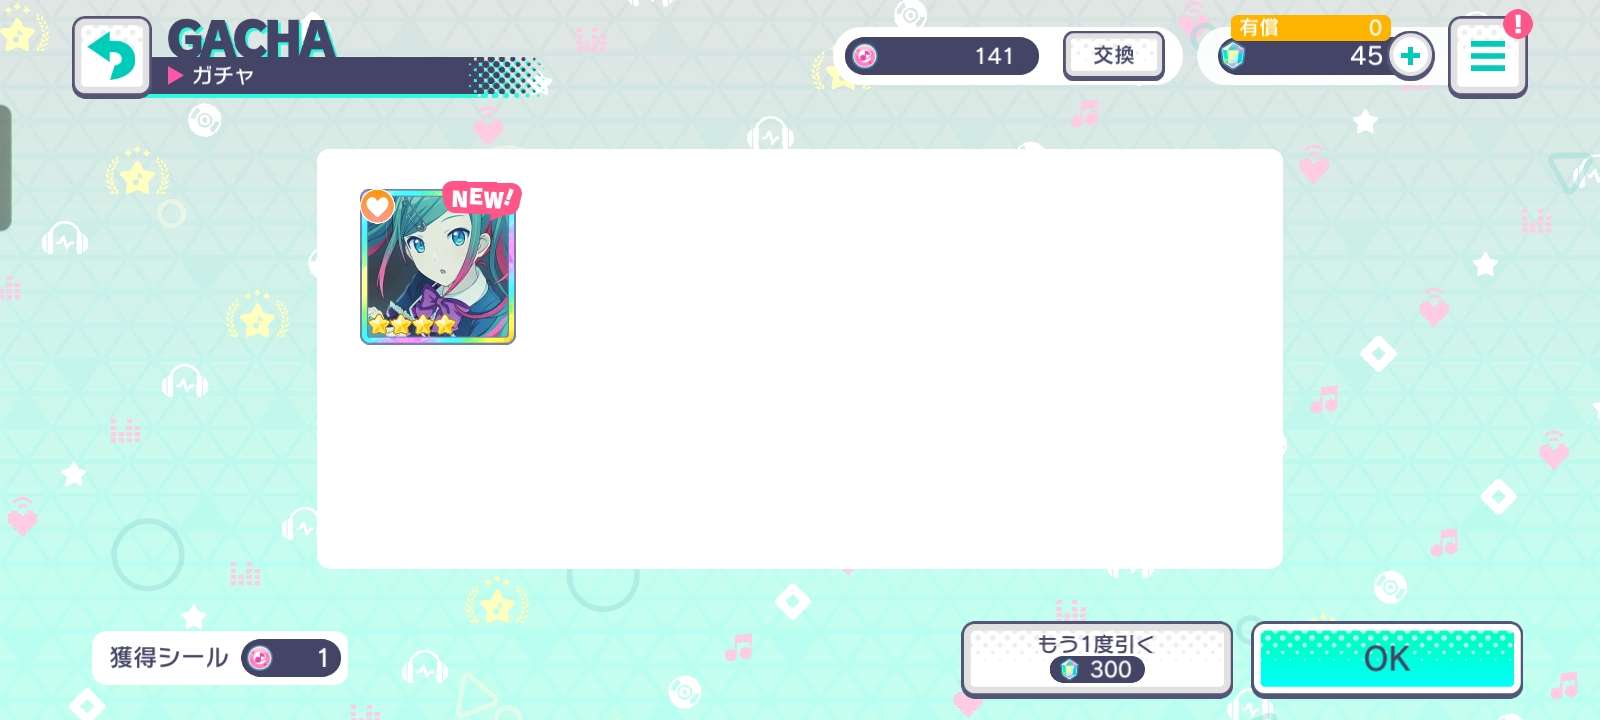Tap the GACHA header title

pyautogui.click(x=250, y=38)
